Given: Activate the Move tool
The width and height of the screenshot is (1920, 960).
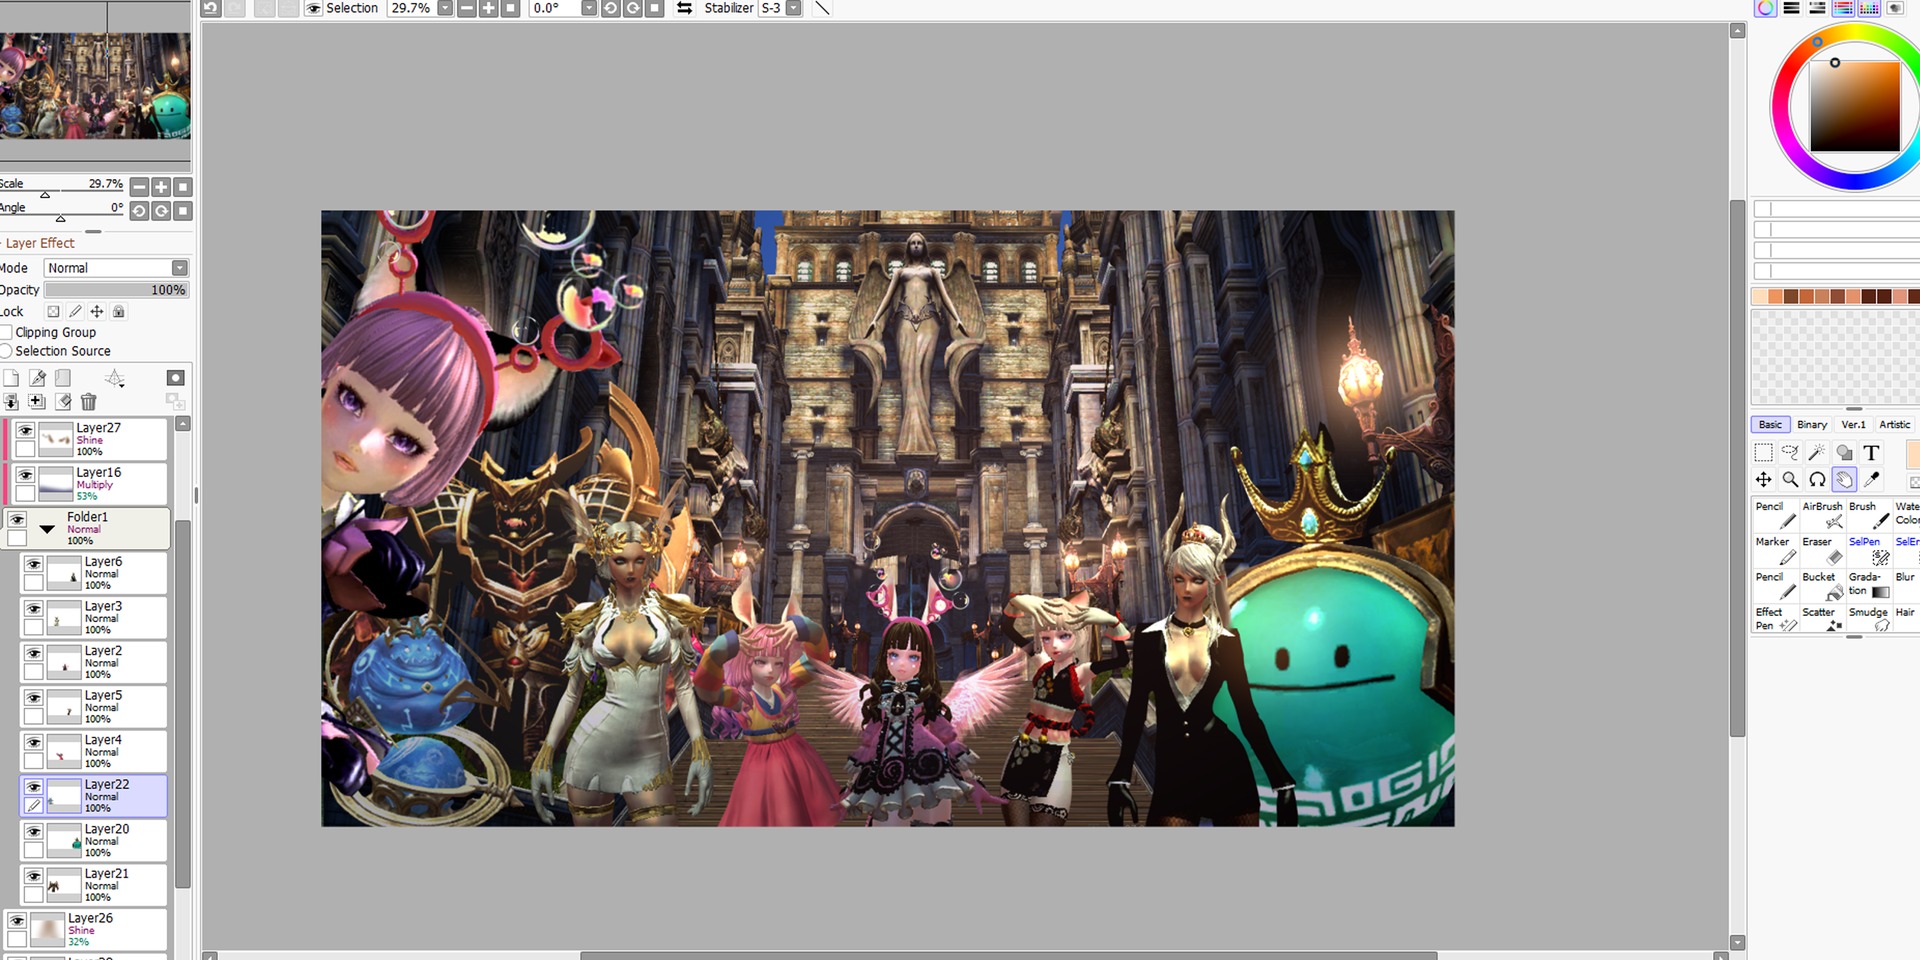Looking at the screenshot, I should coord(1763,480).
